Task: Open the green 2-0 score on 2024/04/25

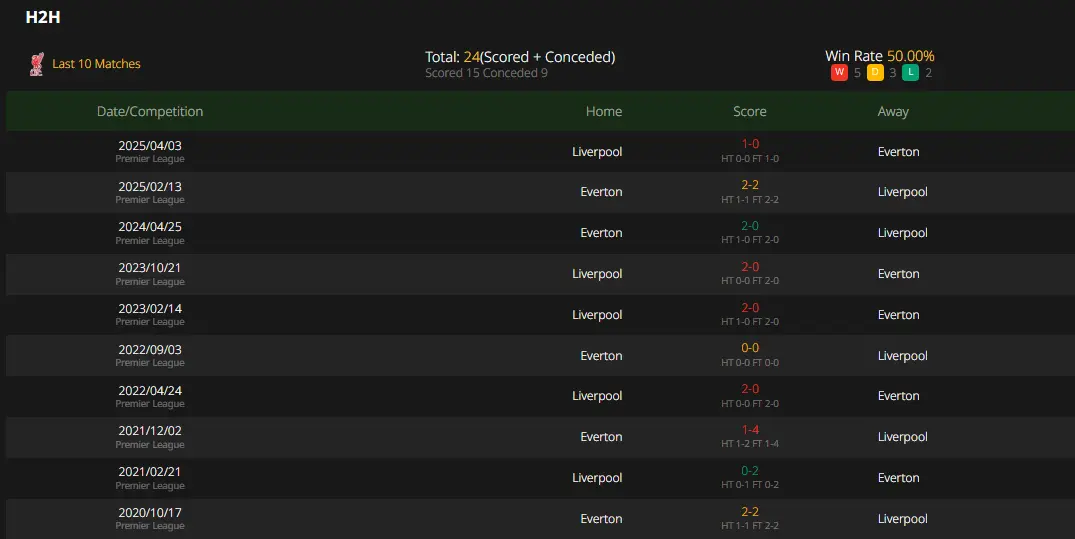Action: (x=750, y=226)
